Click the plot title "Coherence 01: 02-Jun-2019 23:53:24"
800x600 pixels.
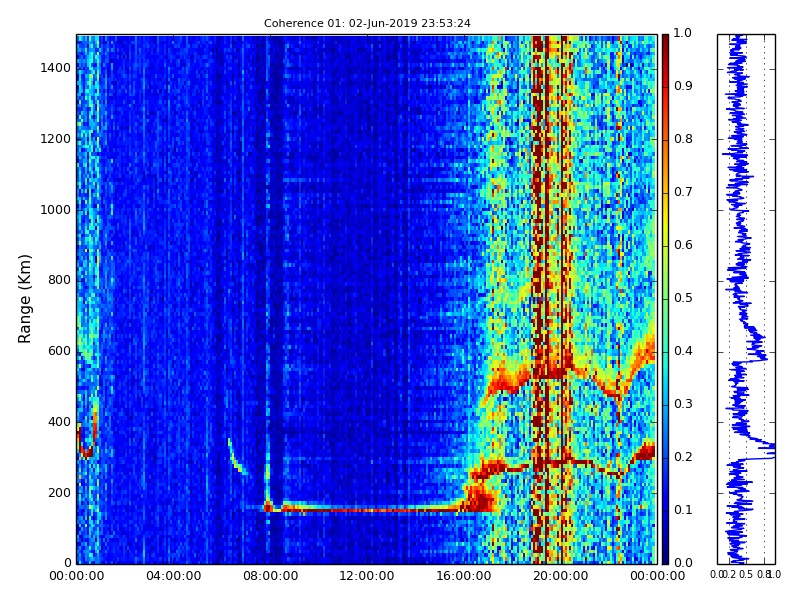pos(367,23)
